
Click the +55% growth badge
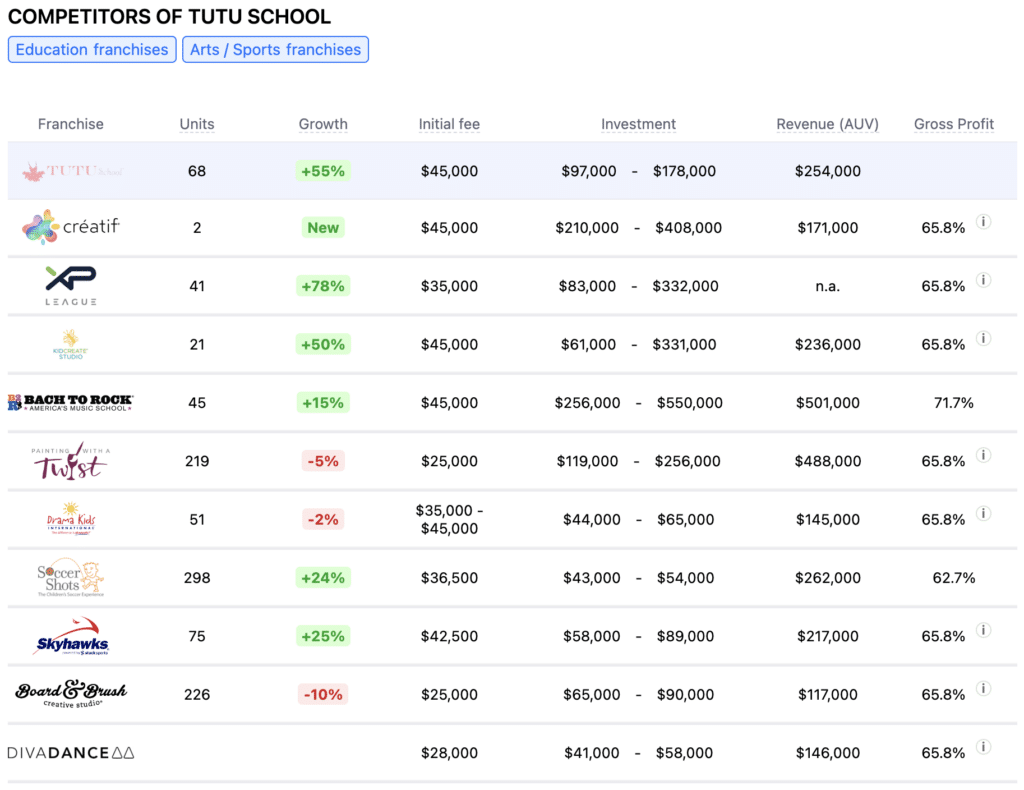click(323, 171)
